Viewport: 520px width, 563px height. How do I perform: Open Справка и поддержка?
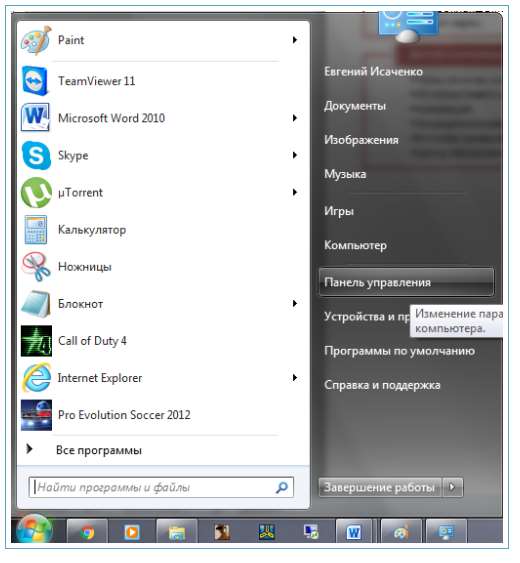tap(382, 385)
